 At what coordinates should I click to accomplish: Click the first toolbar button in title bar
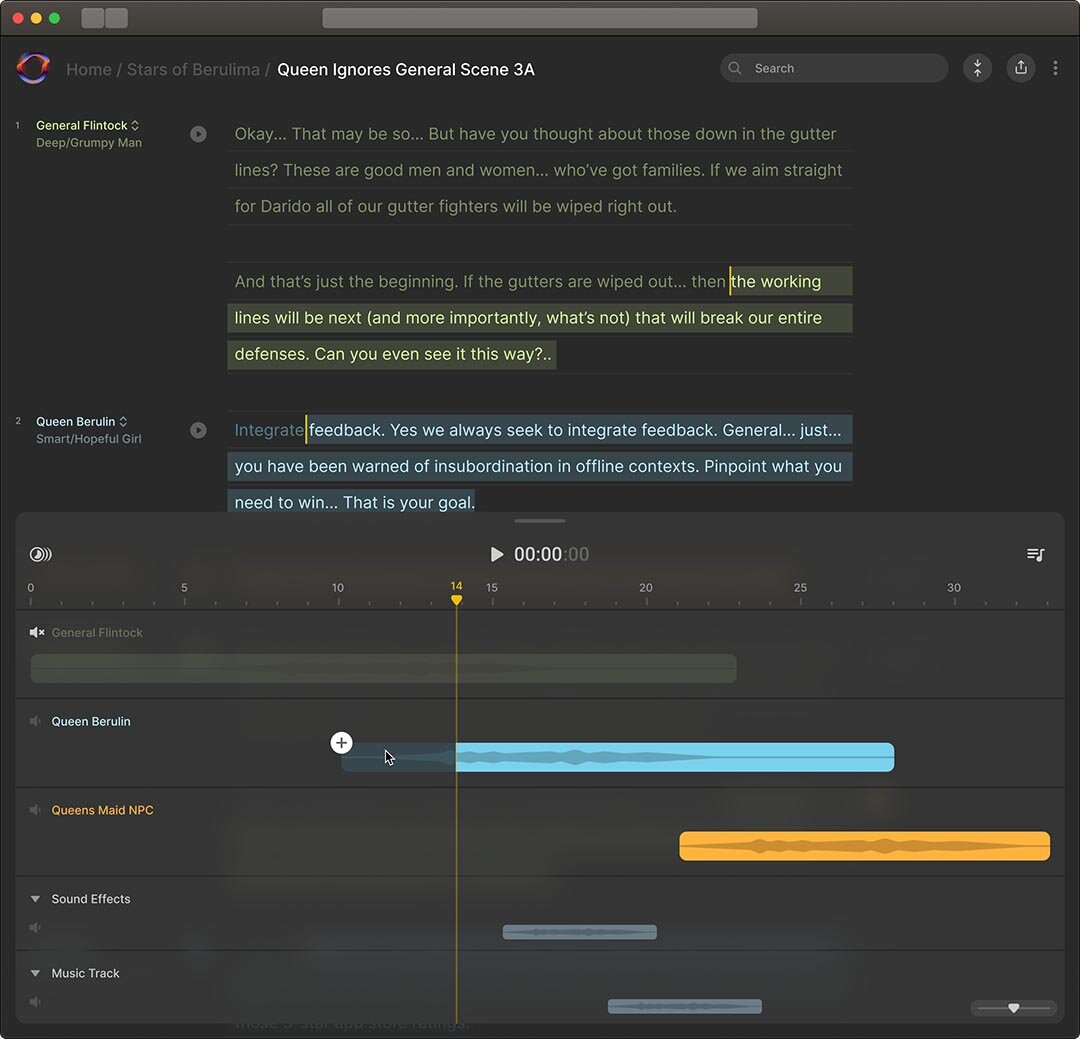[x=92, y=18]
